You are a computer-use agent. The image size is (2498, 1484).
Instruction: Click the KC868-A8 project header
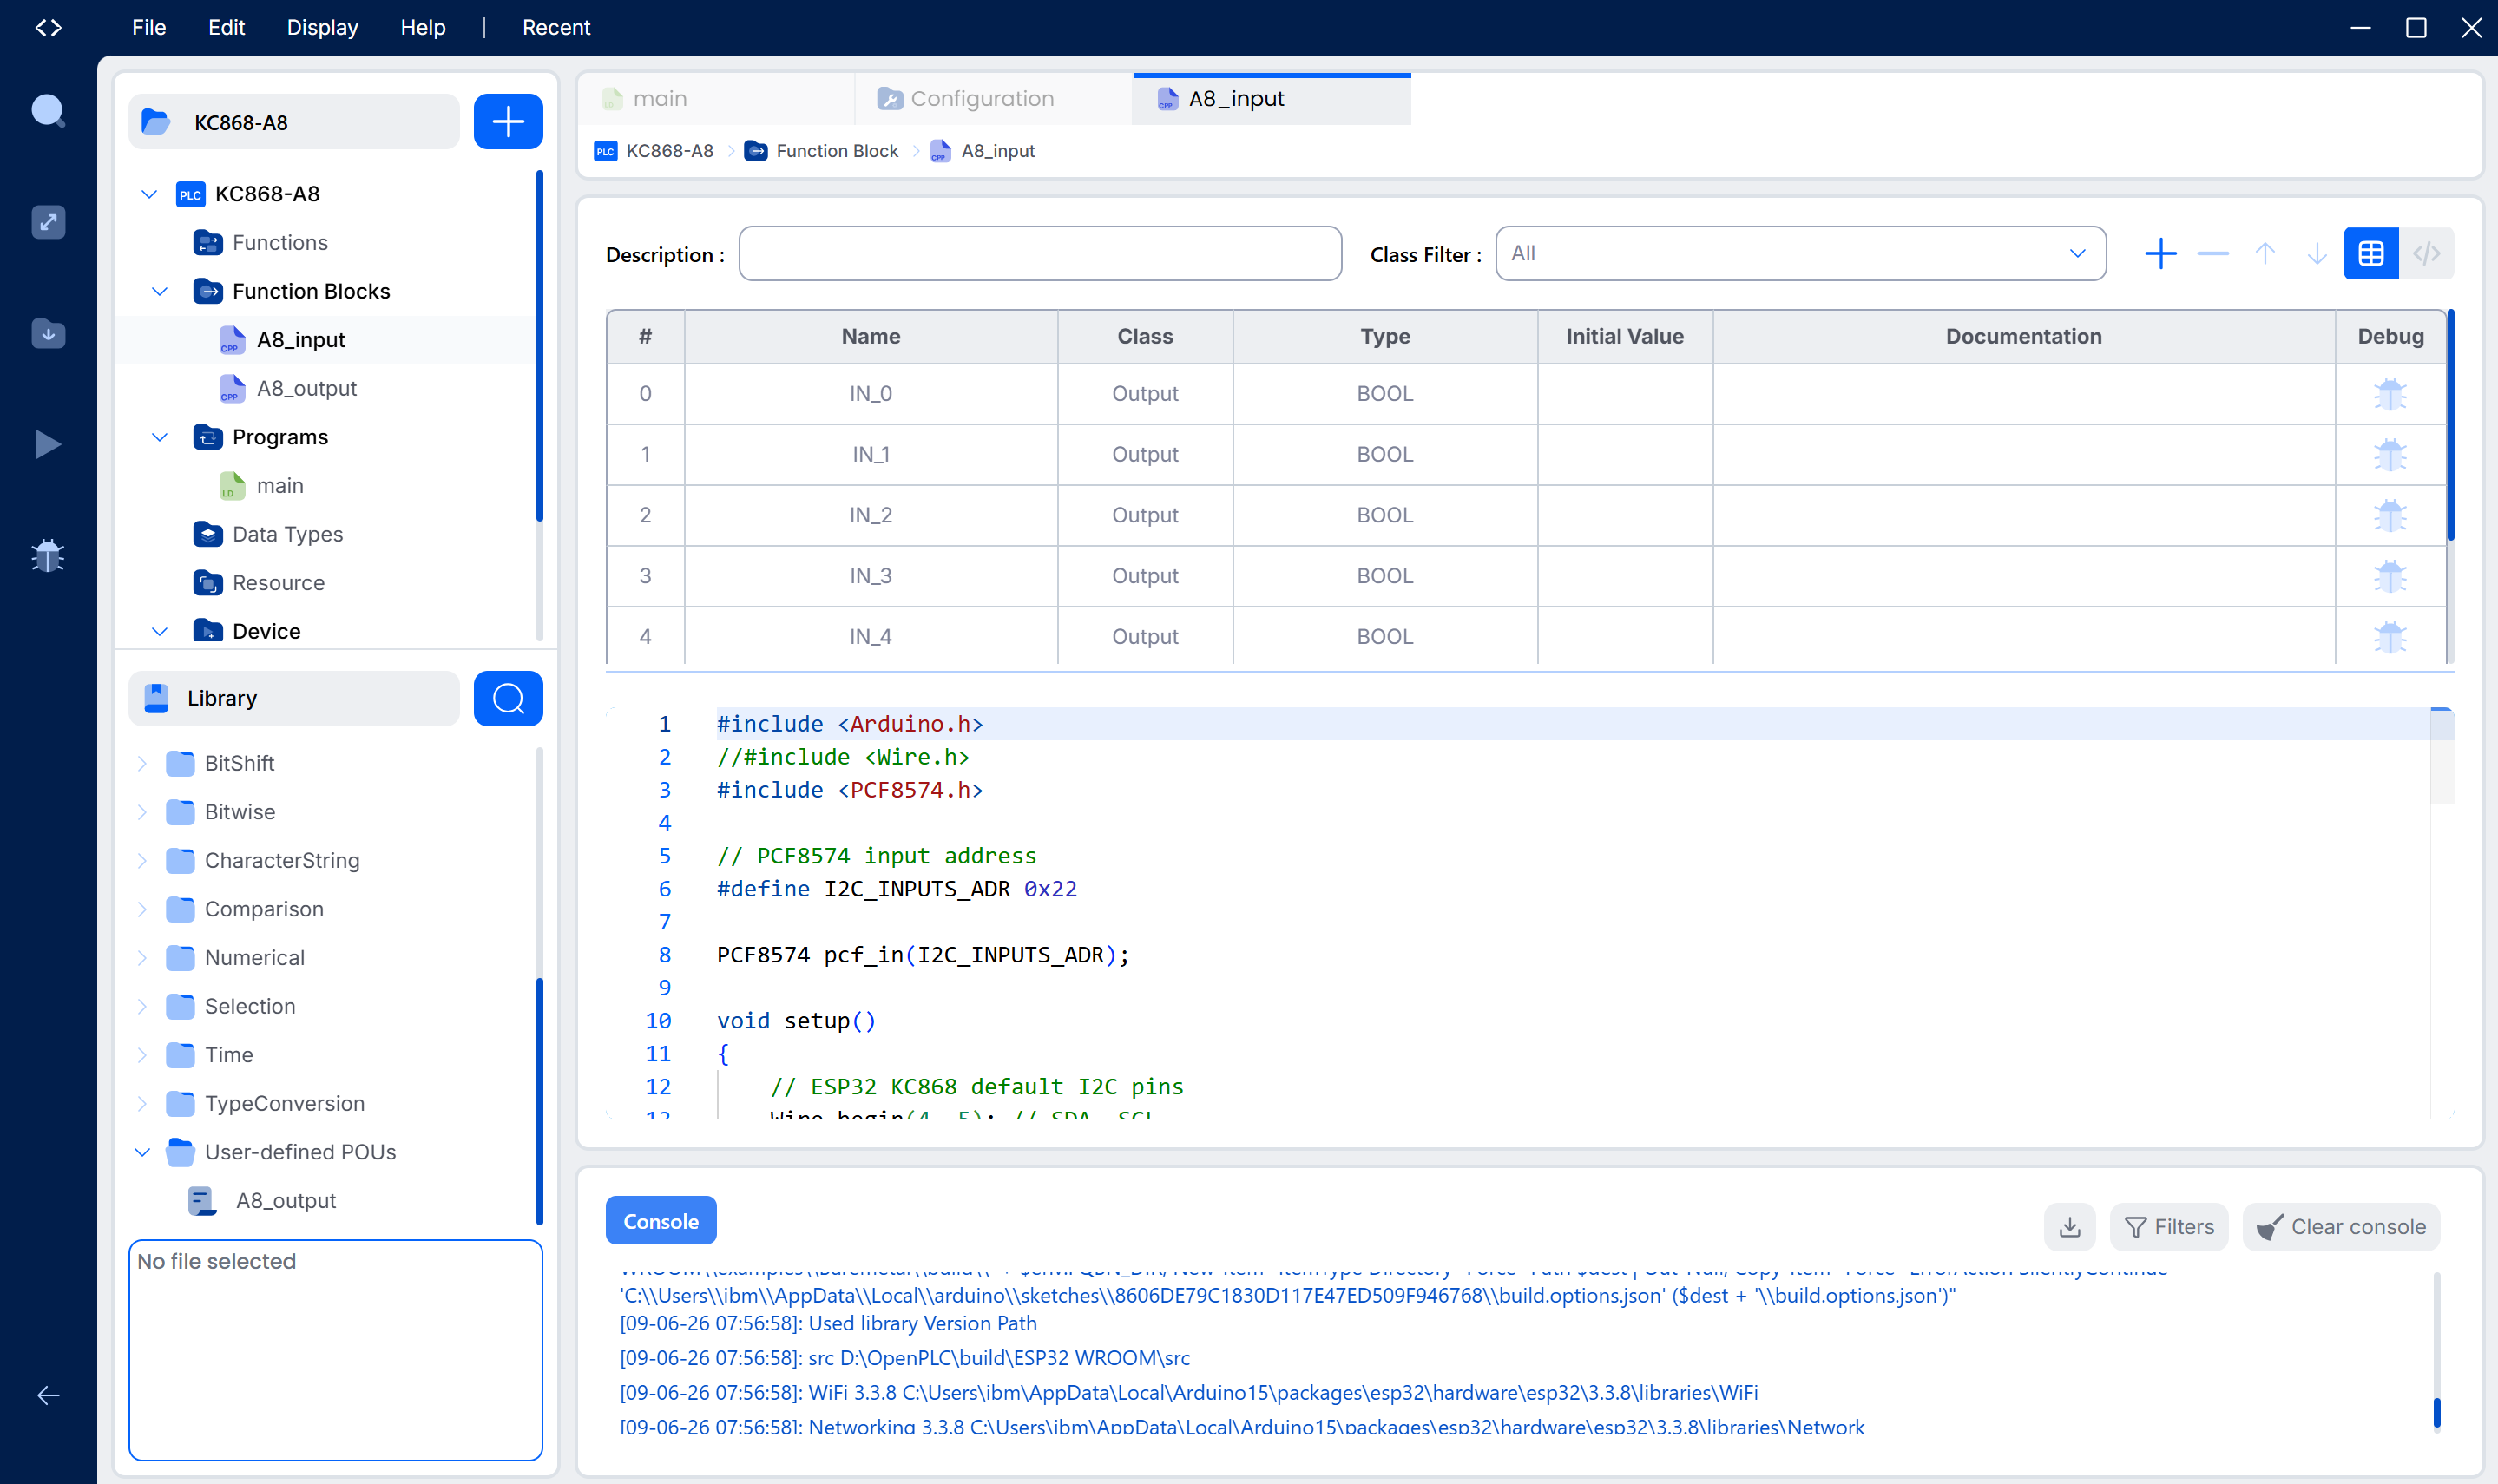coord(293,122)
